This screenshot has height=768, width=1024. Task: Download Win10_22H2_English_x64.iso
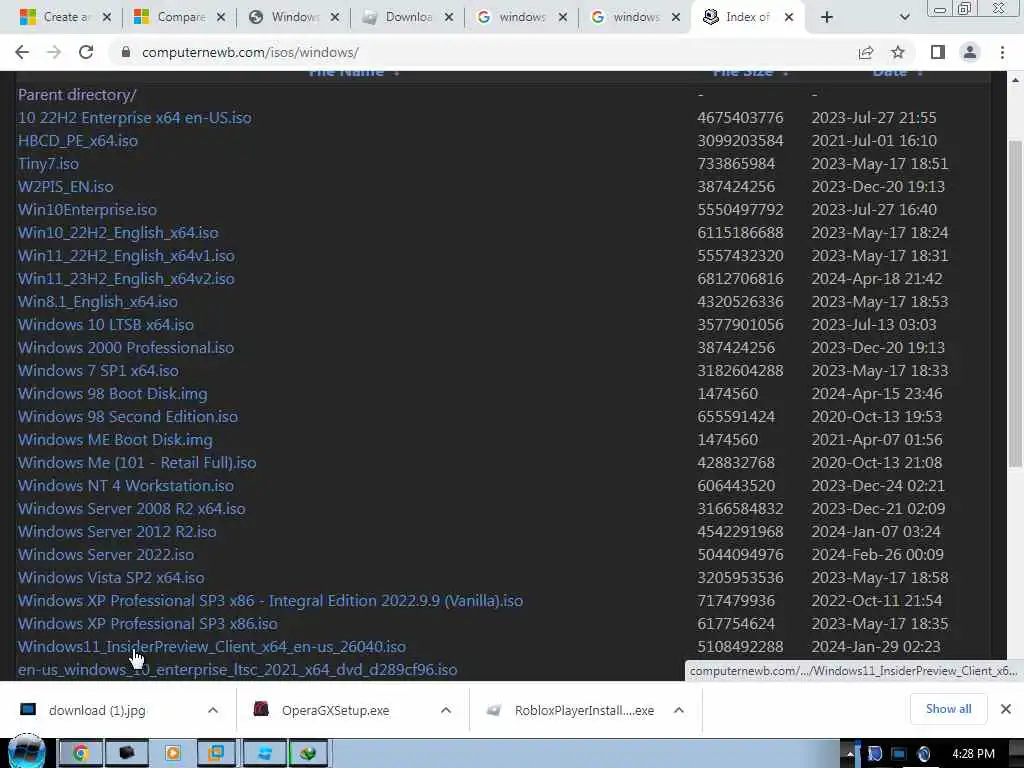point(118,232)
